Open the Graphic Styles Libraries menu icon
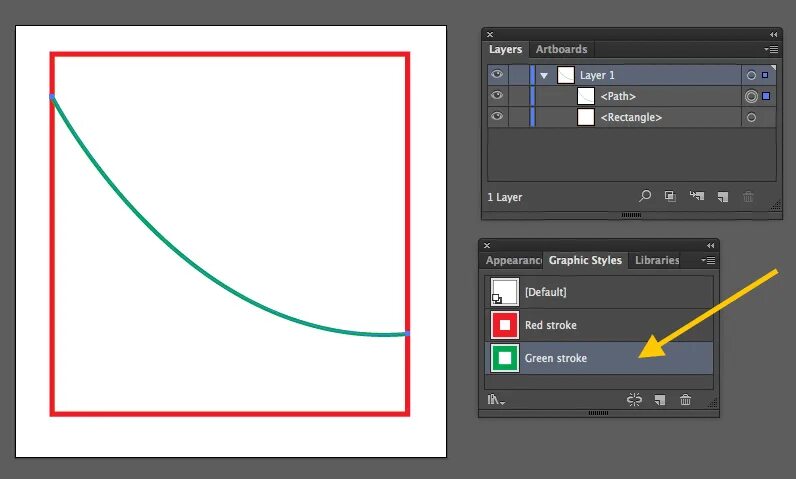The width and height of the screenshot is (796, 479). [x=496, y=400]
